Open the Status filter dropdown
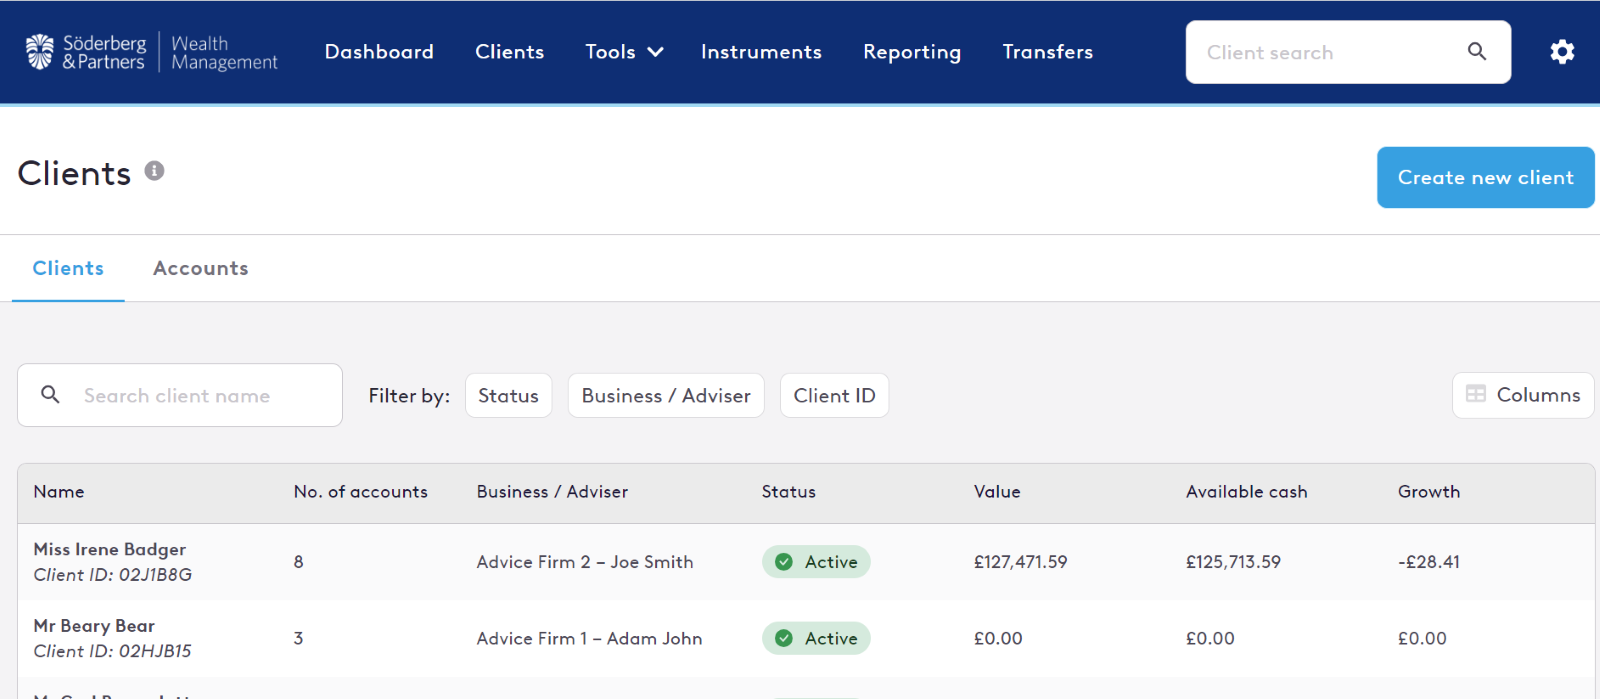1600x699 pixels. pos(508,396)
